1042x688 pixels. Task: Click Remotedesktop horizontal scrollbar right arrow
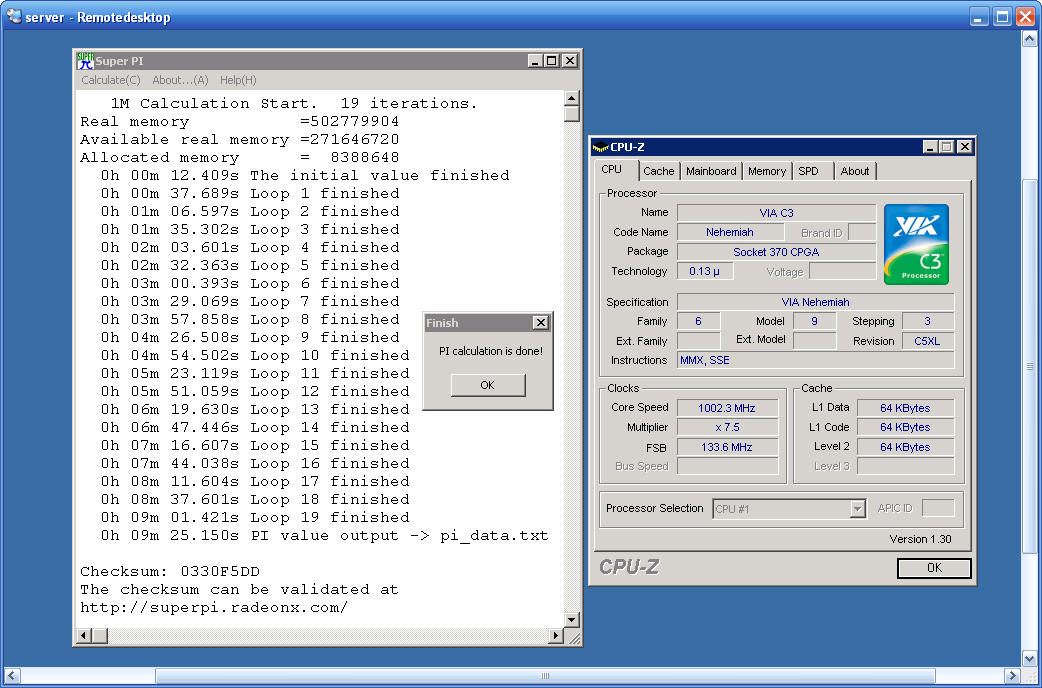pos(1011,676)
